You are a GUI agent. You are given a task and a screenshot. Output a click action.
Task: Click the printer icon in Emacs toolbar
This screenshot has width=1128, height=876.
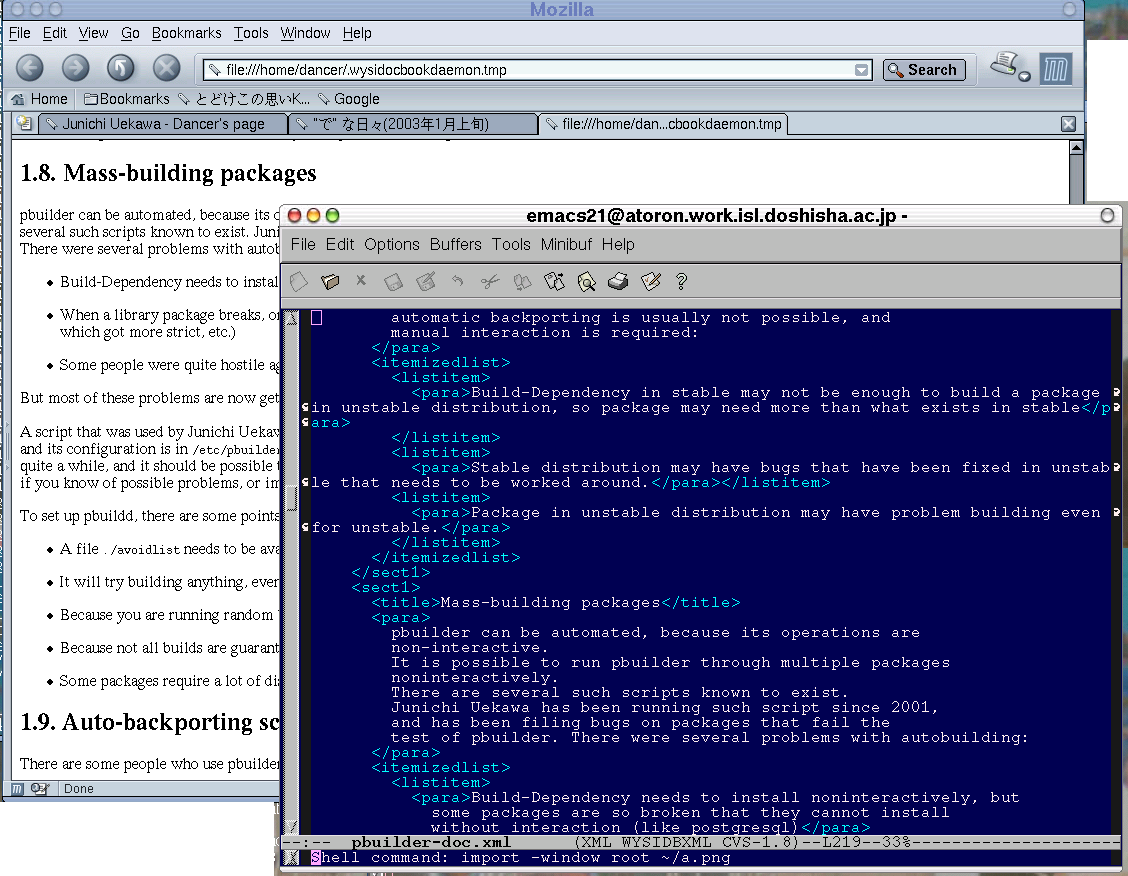point(618,282)
